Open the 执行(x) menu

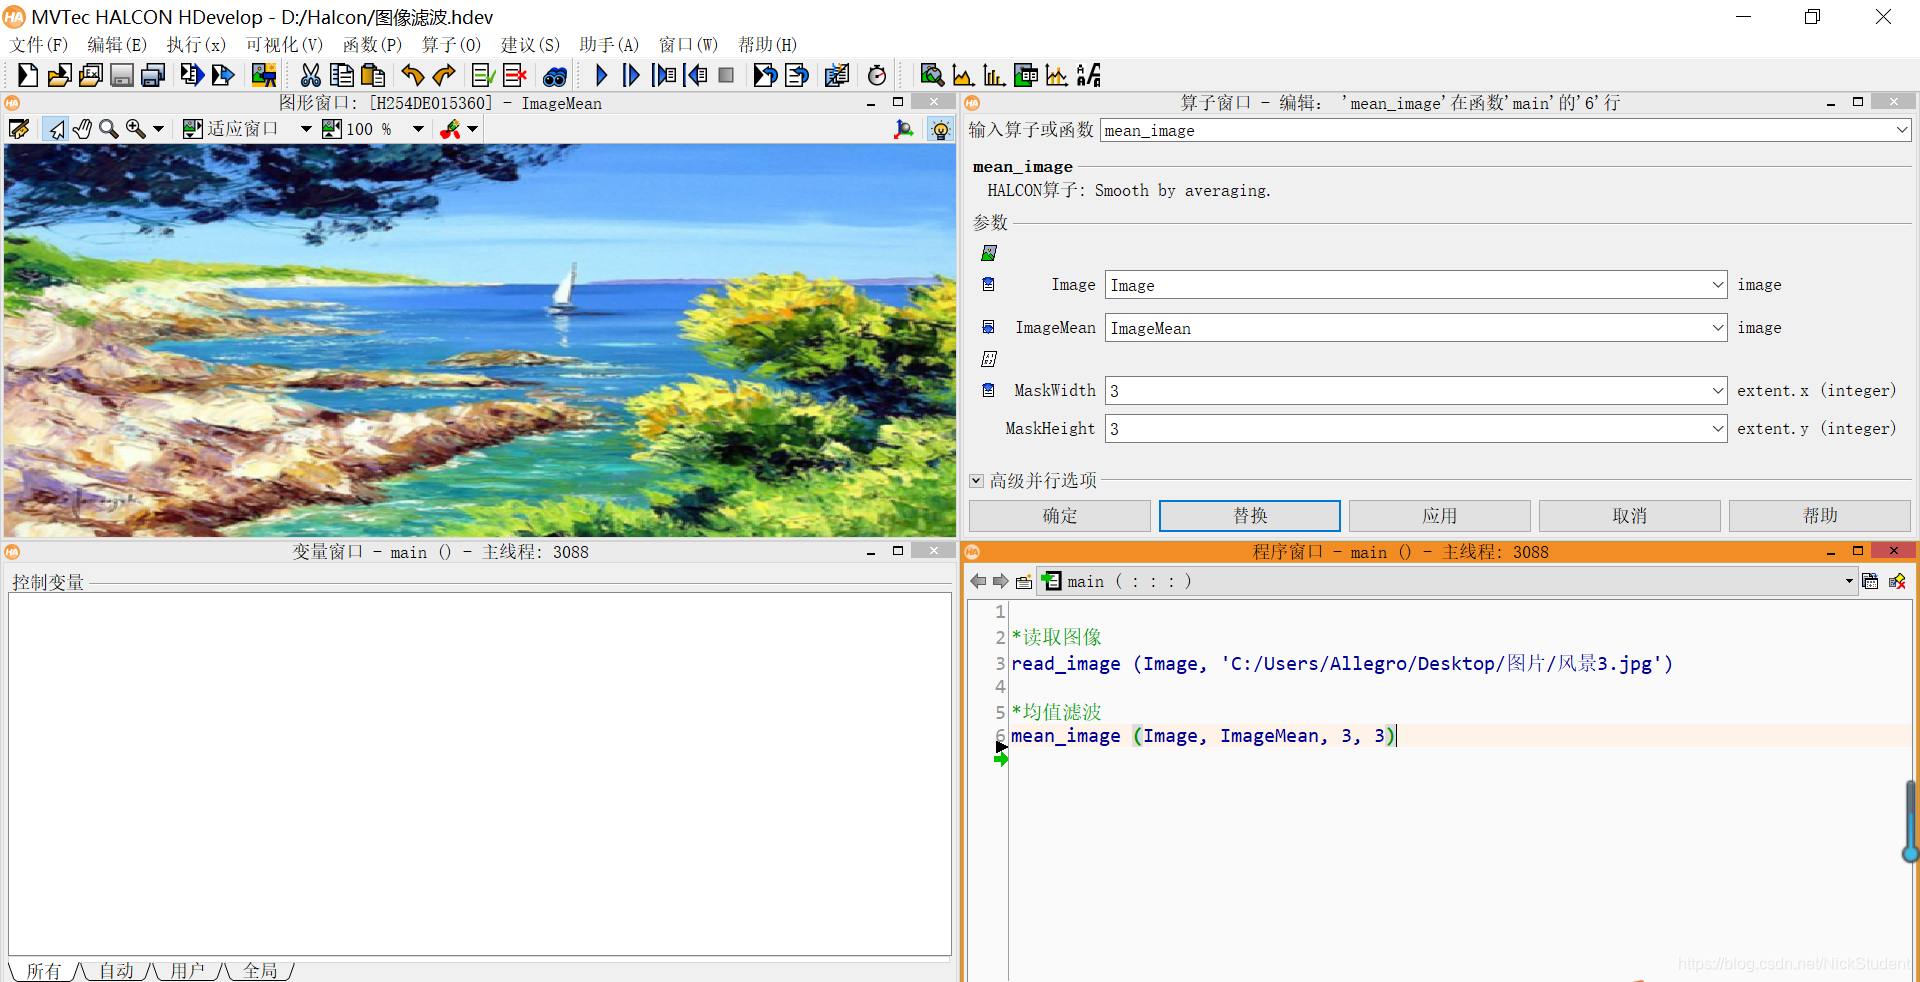(x=196, y=45)
